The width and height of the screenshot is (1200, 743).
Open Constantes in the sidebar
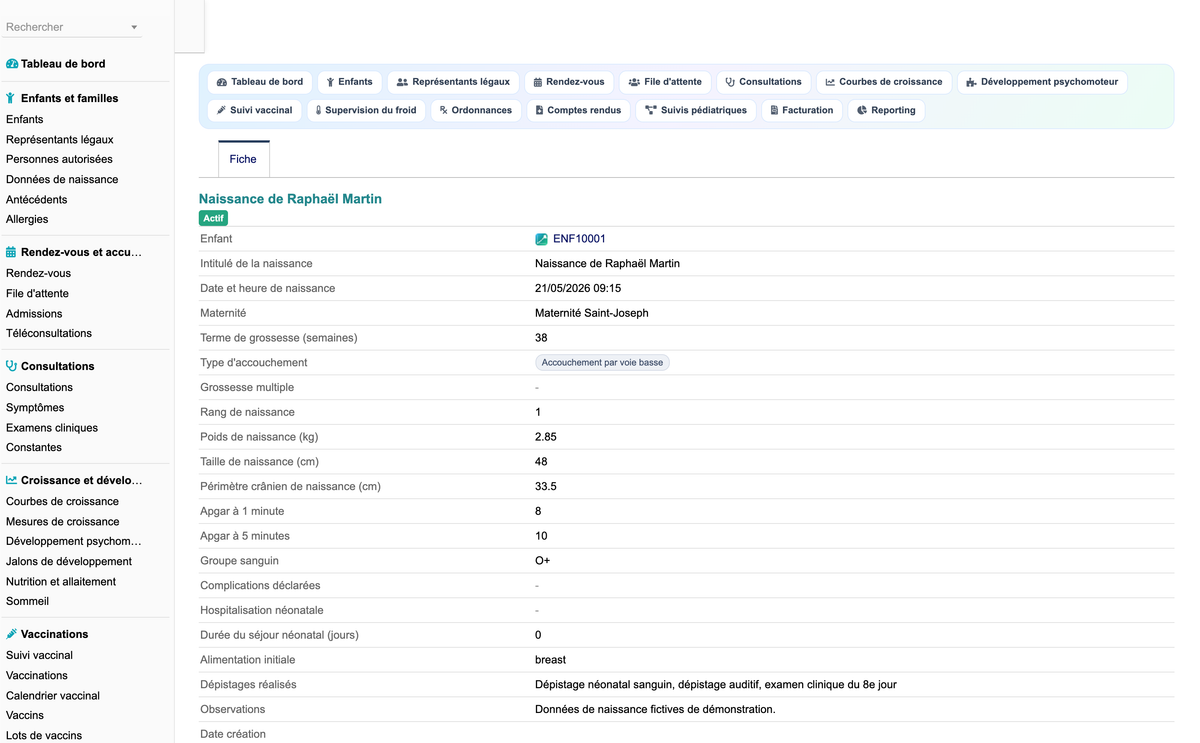coord(34,447)
